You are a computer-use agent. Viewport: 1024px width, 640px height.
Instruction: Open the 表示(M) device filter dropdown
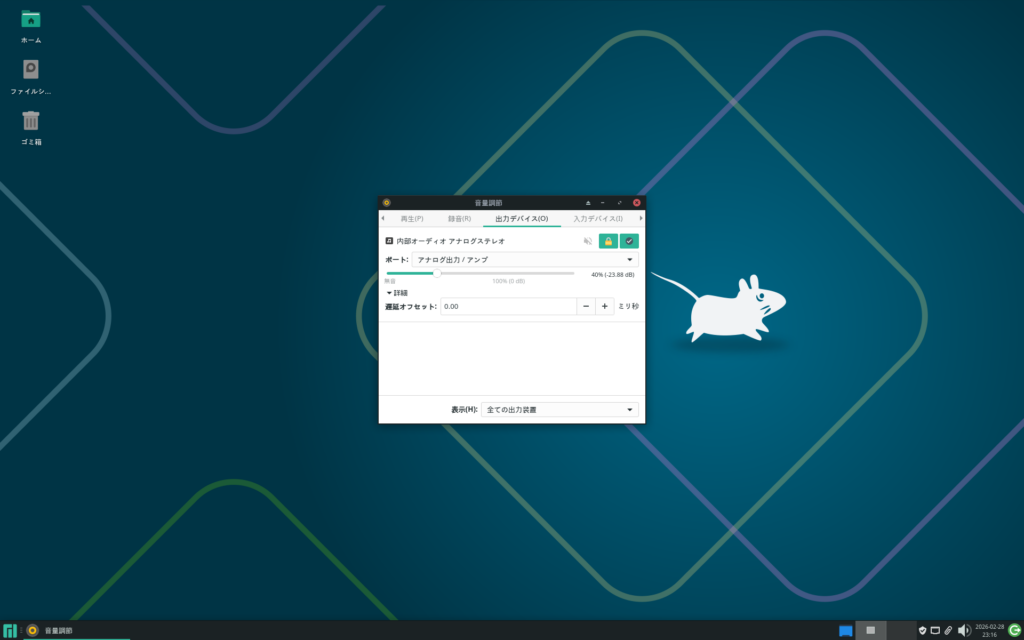559,409
